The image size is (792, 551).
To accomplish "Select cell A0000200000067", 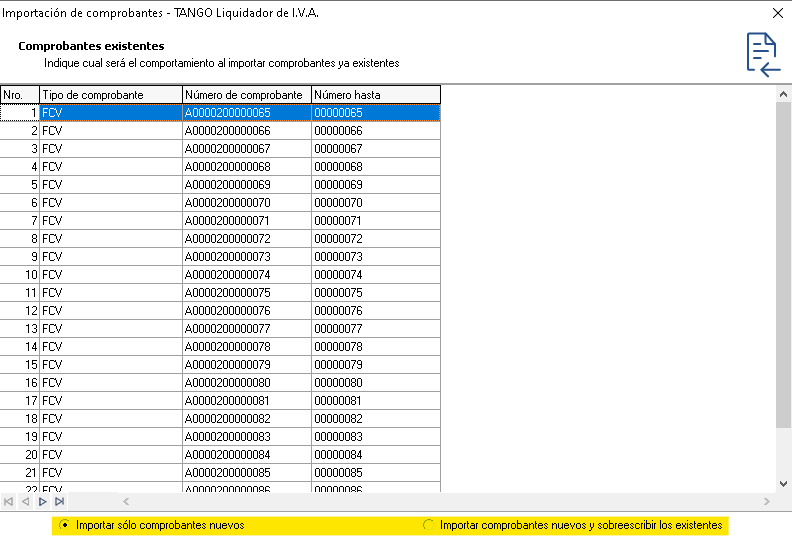I will [x=247, y=149].
